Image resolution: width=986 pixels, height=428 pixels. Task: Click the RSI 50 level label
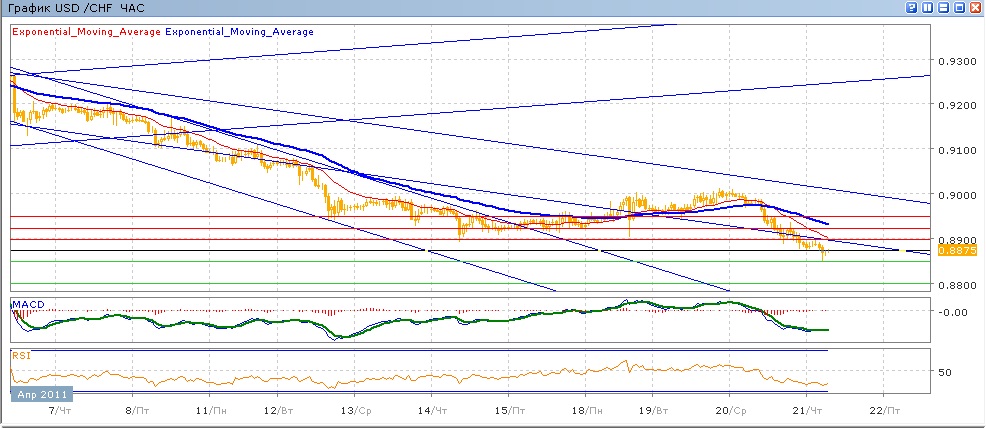[x=944, y=372]
